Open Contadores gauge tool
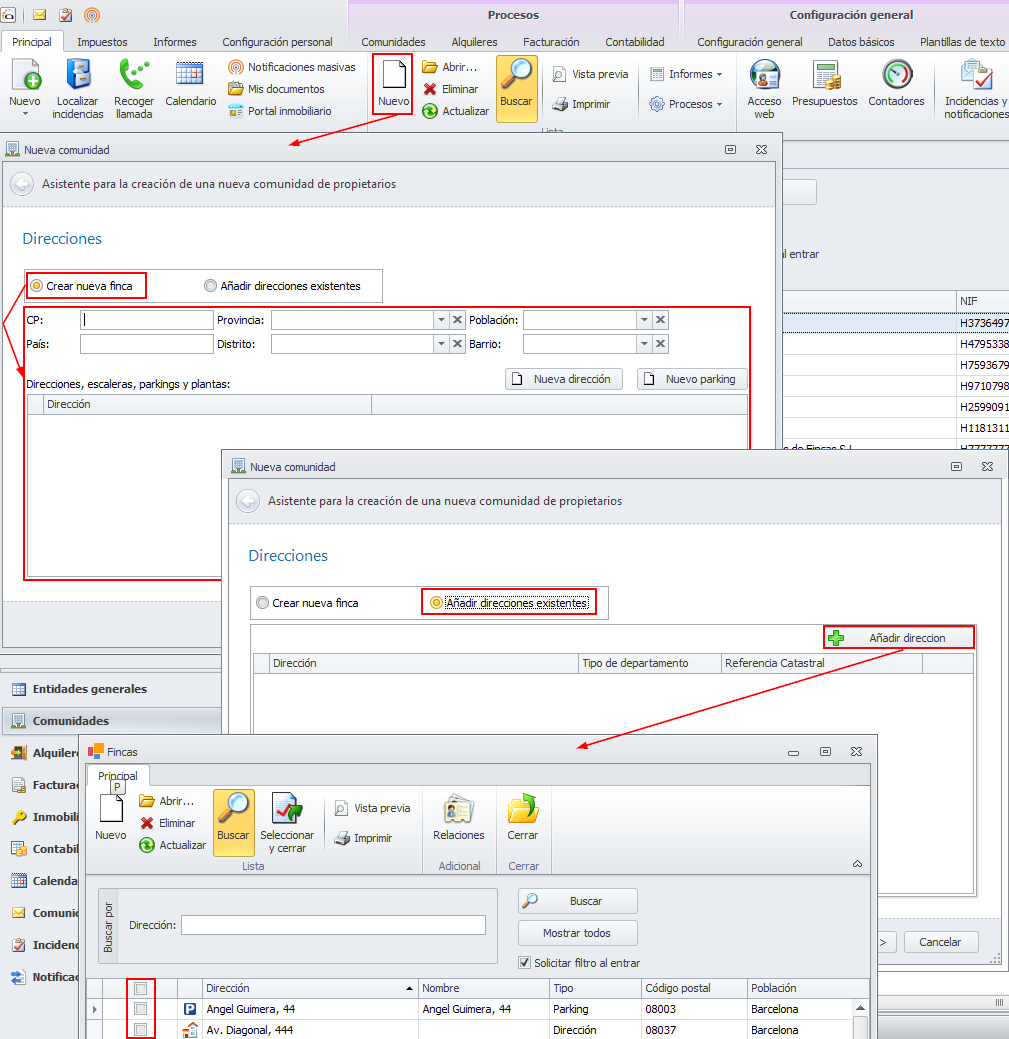This screenshot has height=1039, width=1009. point(896,83)
